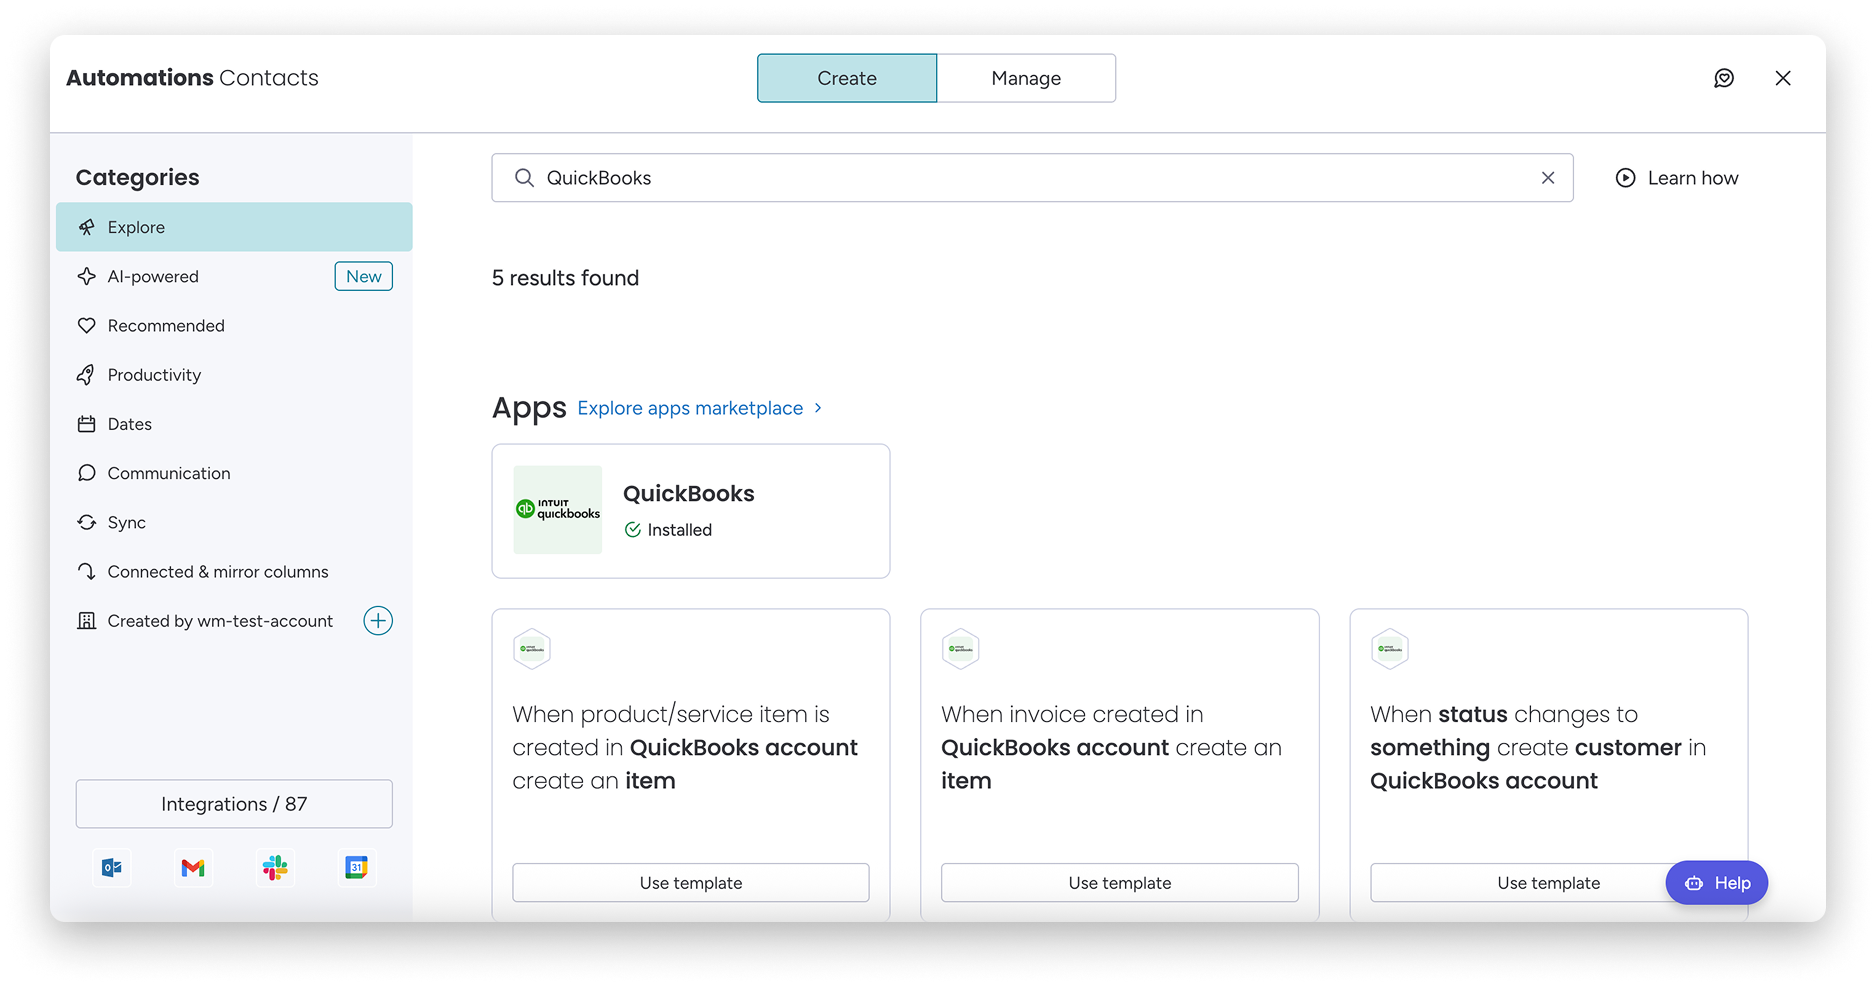Click QuickBooks icon on invoice created card
The width and height of the screenshot is (1876, 987).
(x=961, y=649)
